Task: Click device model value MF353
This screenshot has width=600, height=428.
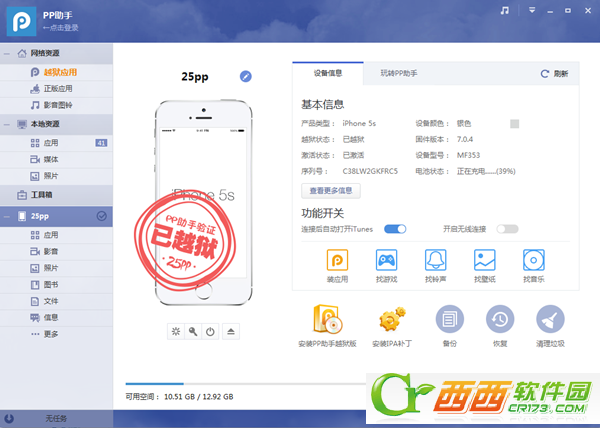Action: pyautogui.click(x=468, y=155)
